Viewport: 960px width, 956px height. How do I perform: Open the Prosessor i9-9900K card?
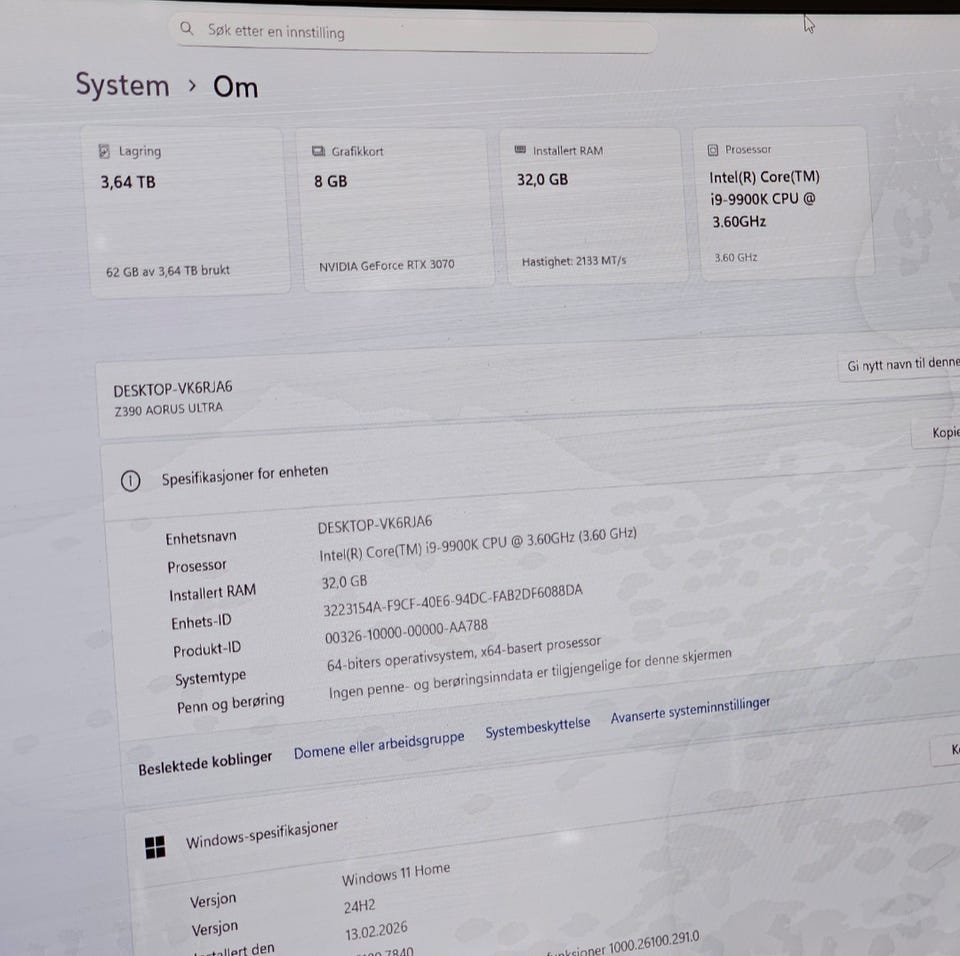click(784, 203)
